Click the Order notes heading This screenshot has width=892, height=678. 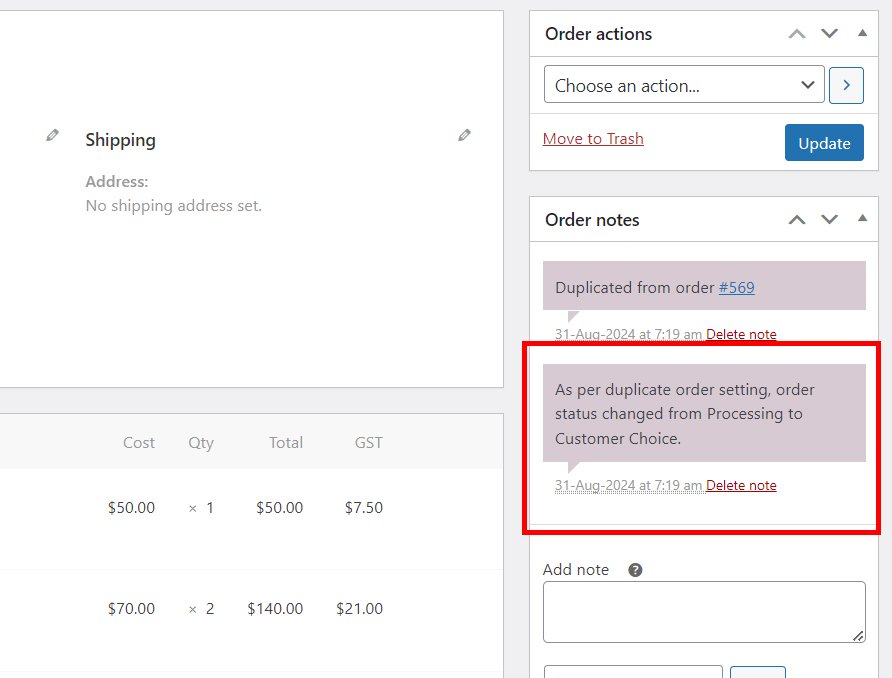[592, 220]
